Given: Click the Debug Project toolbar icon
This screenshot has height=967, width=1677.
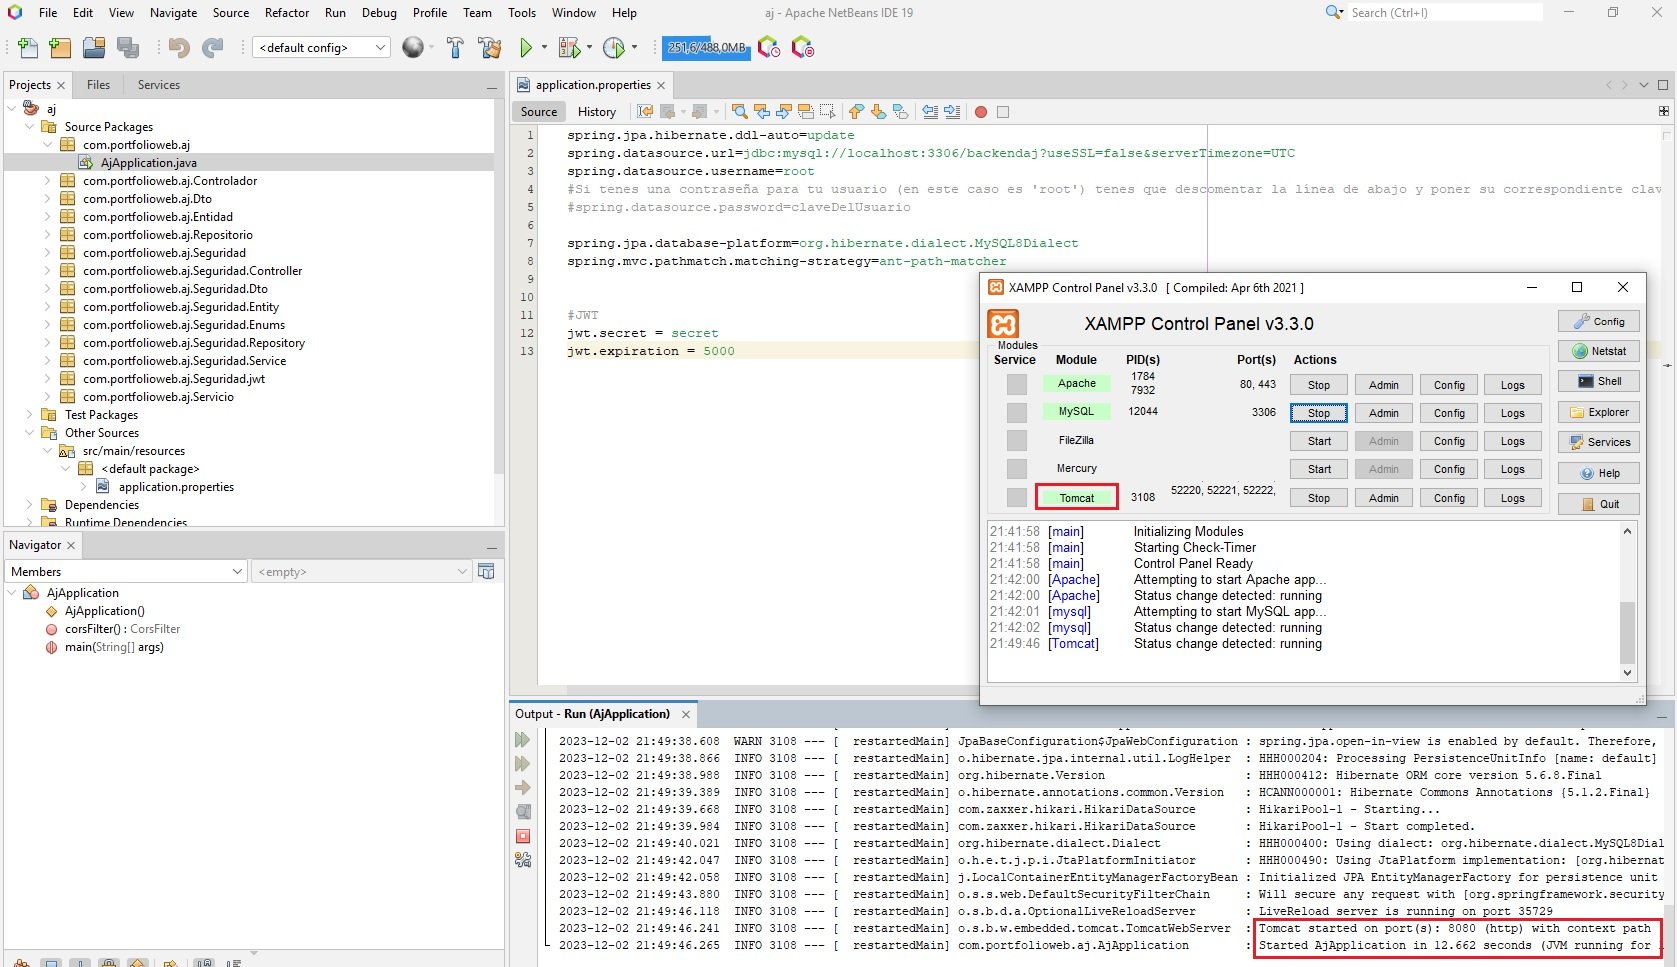Looking at the screenshot, I should point(569,47).
